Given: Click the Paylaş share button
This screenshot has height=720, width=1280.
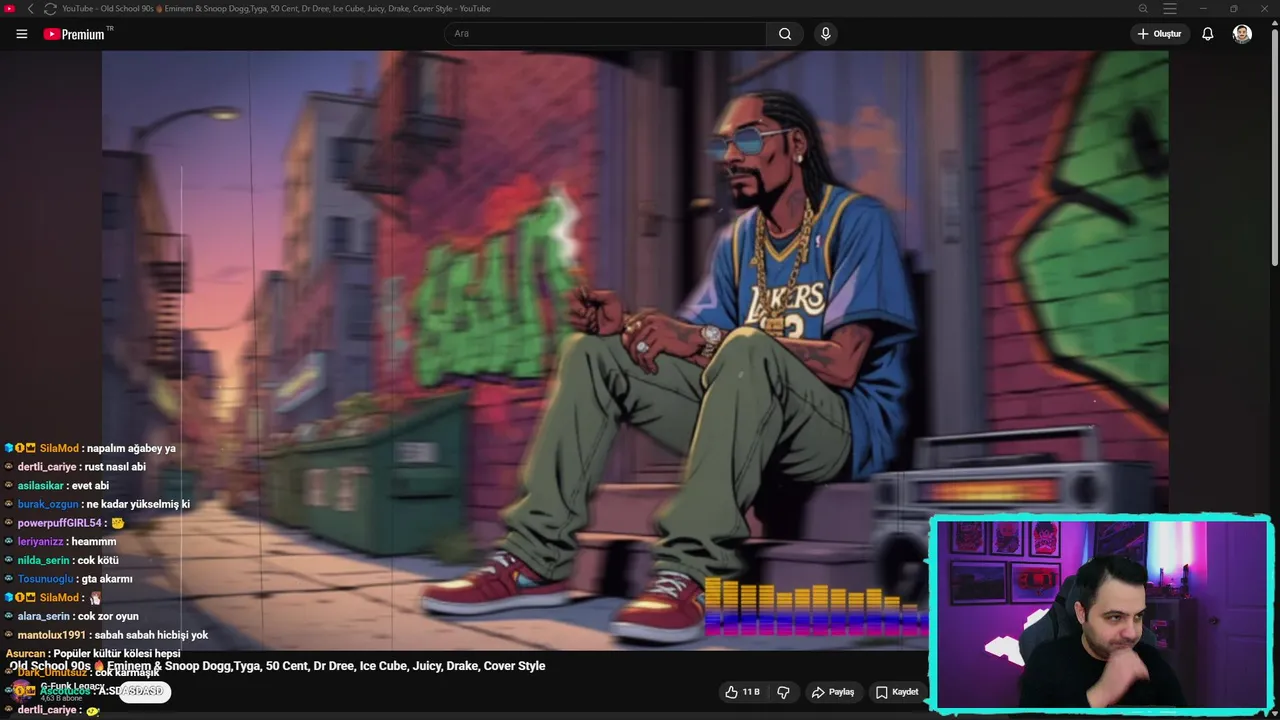Looking at the screenshot, I should tap(833, 692).
